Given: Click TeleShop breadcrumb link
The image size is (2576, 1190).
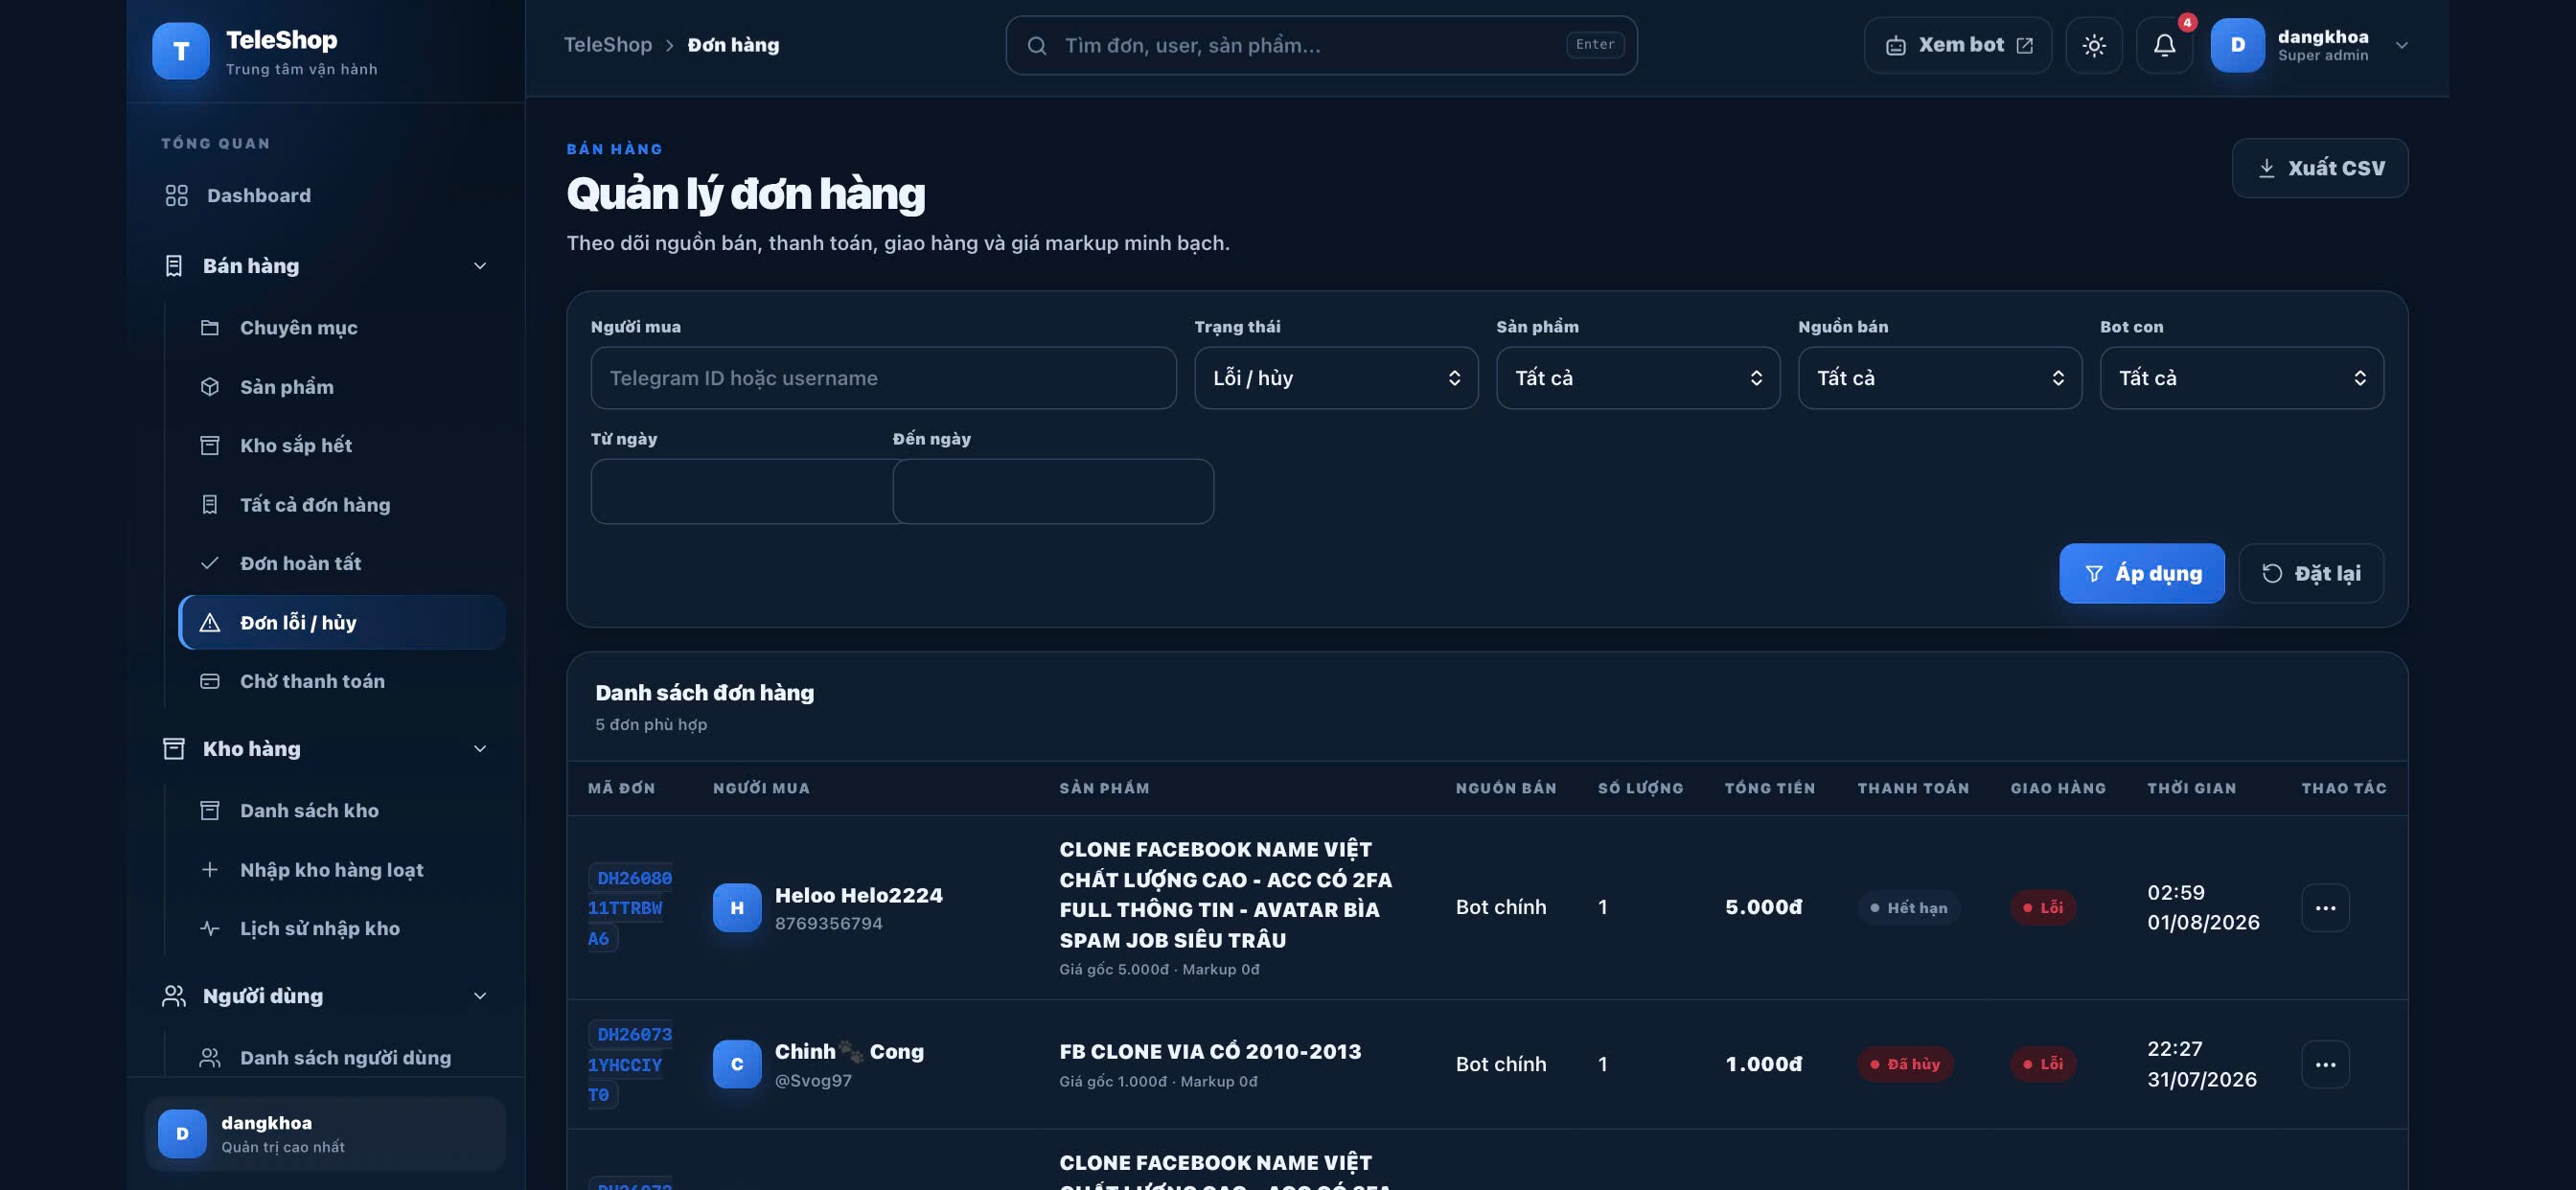Looking at the screenshot, I should [608, 45].
